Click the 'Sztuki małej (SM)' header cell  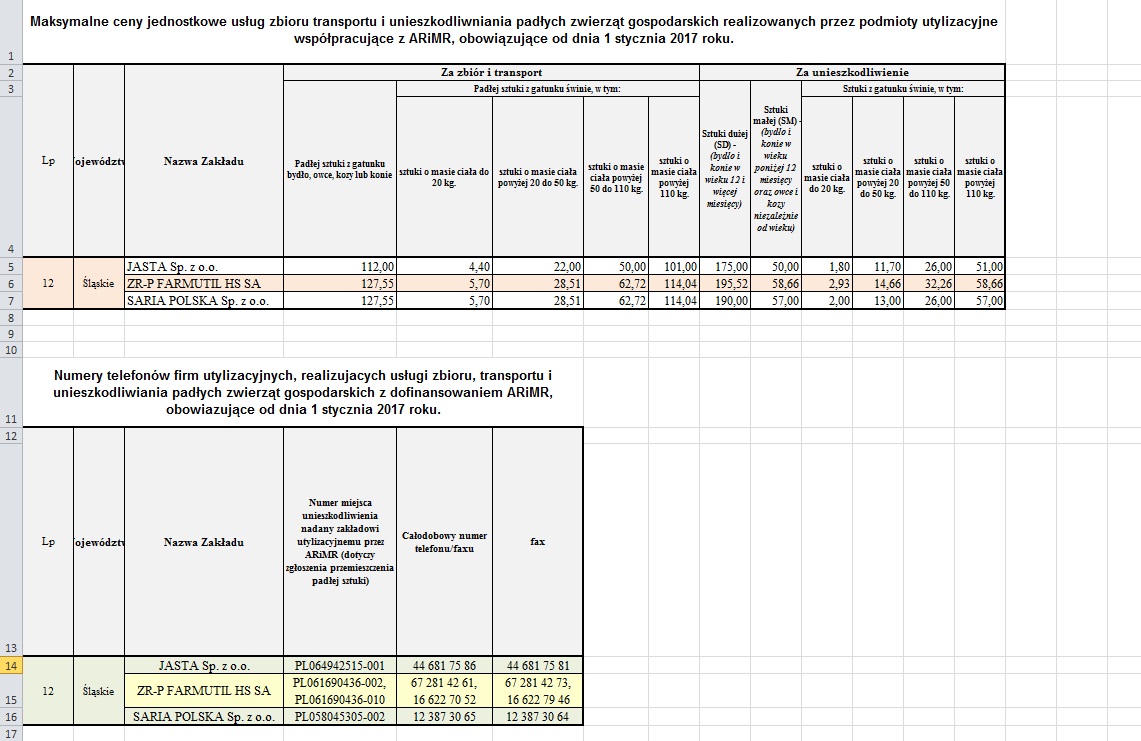pyautogui.click(x=776, y=168)
